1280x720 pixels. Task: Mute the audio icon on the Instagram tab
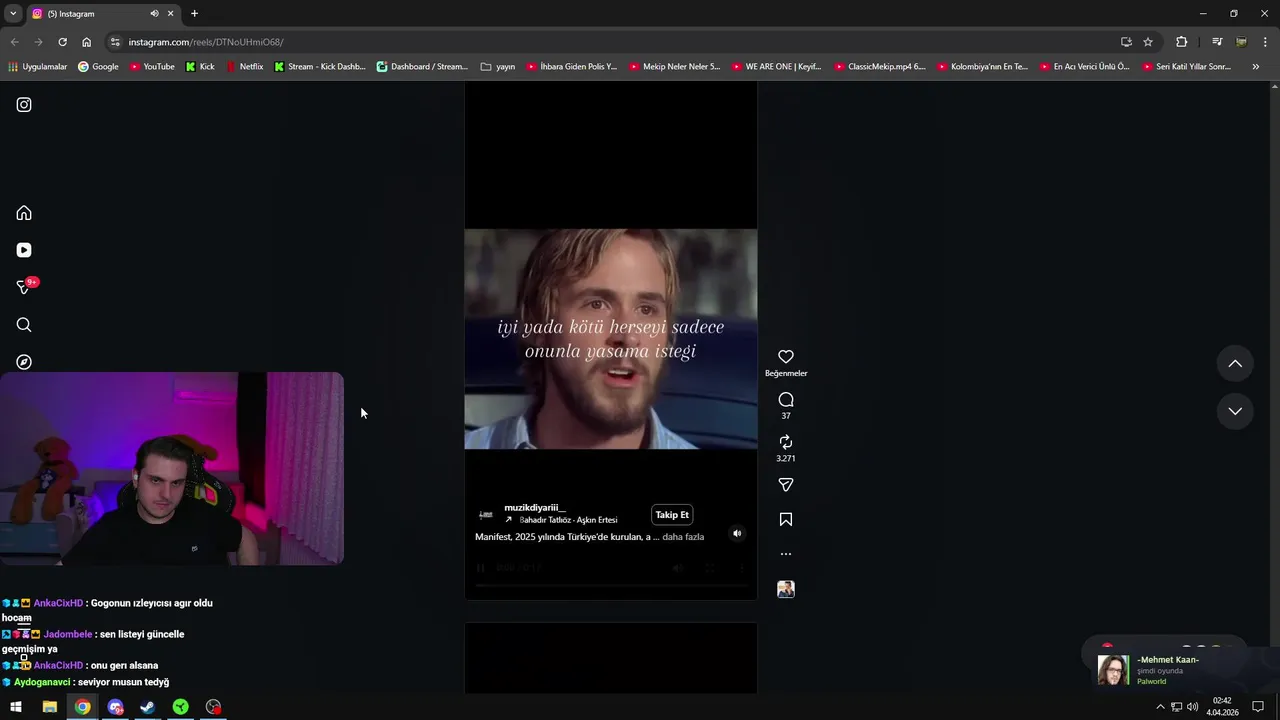pos(154,14)
